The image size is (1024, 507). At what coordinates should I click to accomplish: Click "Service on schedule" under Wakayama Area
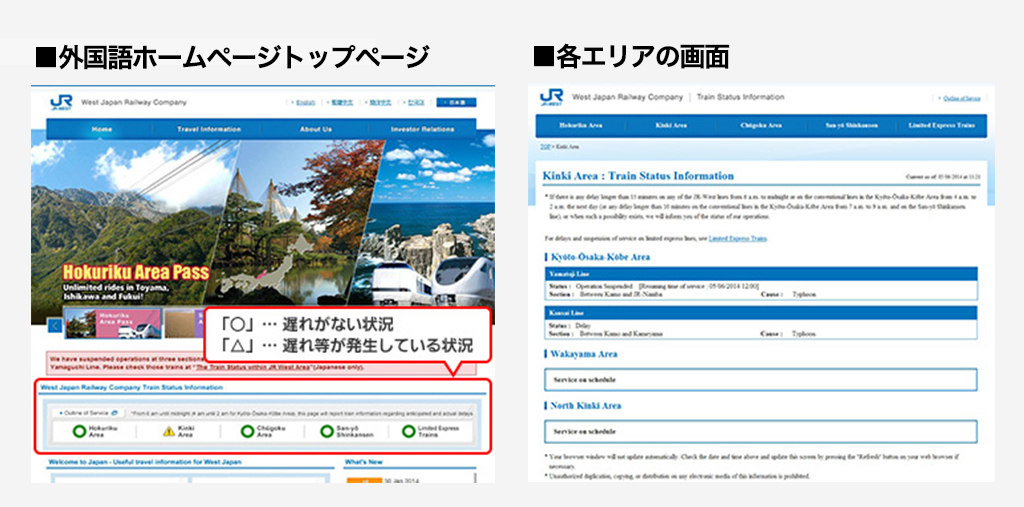tap(761, 380)
